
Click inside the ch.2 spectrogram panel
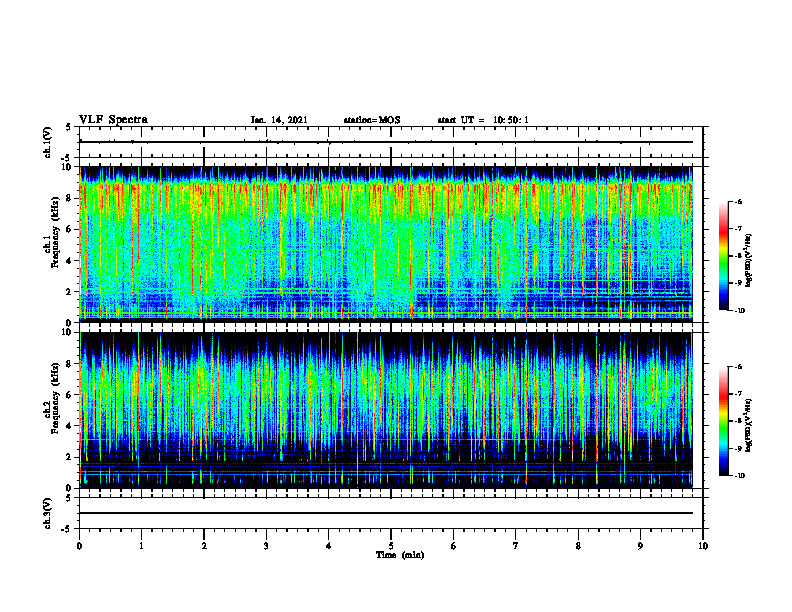[386, 410]
